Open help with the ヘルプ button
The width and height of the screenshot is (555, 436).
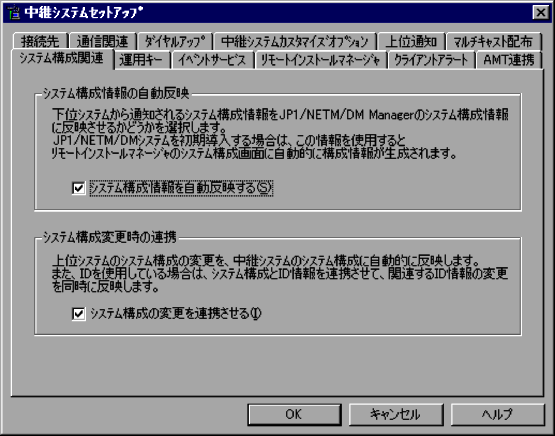(497, 414)
